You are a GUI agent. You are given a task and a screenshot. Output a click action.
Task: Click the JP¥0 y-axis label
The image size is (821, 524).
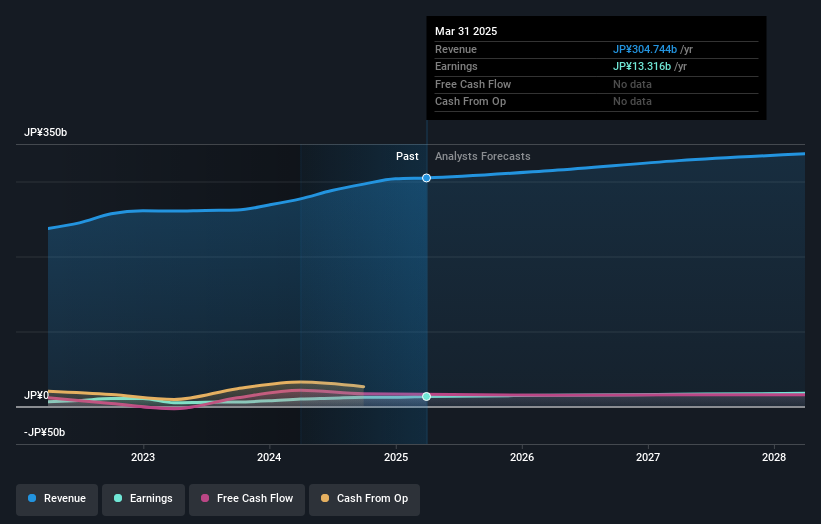36,395
